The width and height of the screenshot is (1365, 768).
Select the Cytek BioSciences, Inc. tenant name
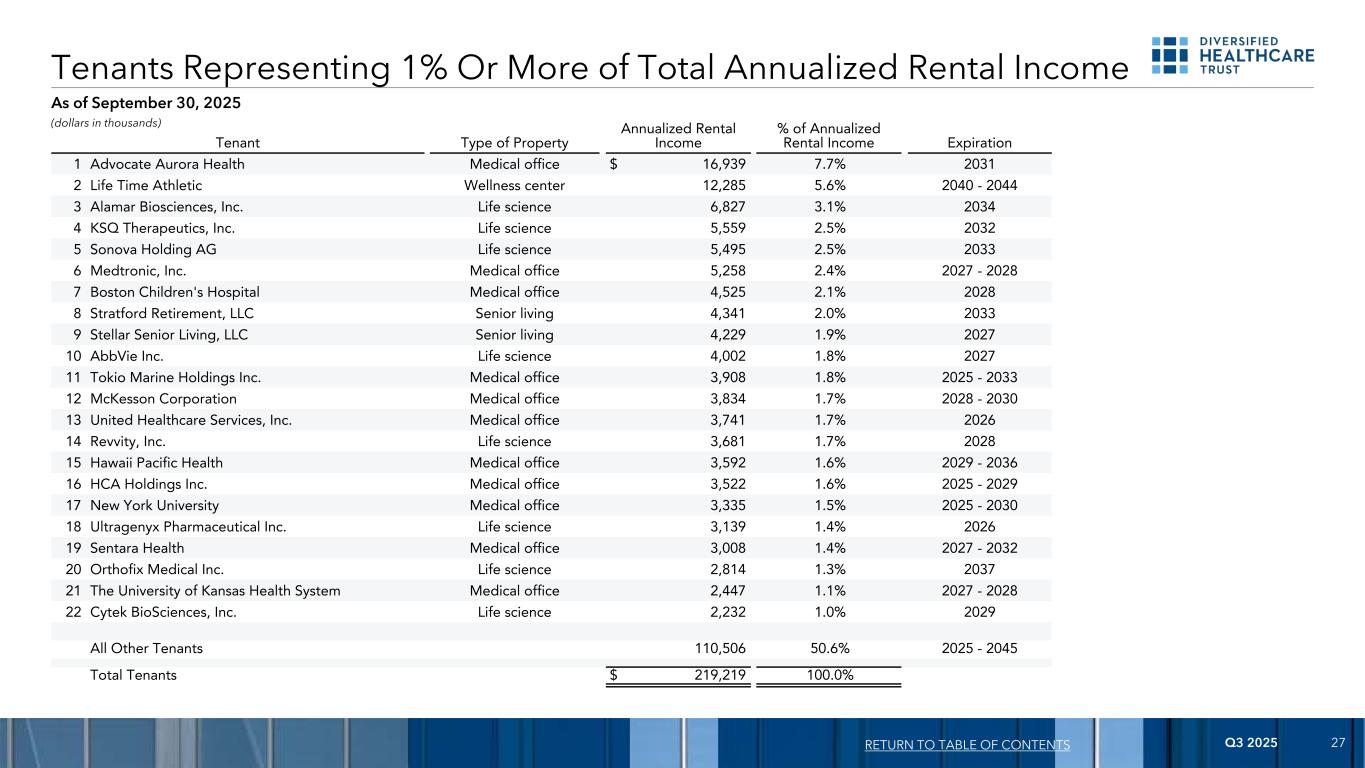point(163,612)
